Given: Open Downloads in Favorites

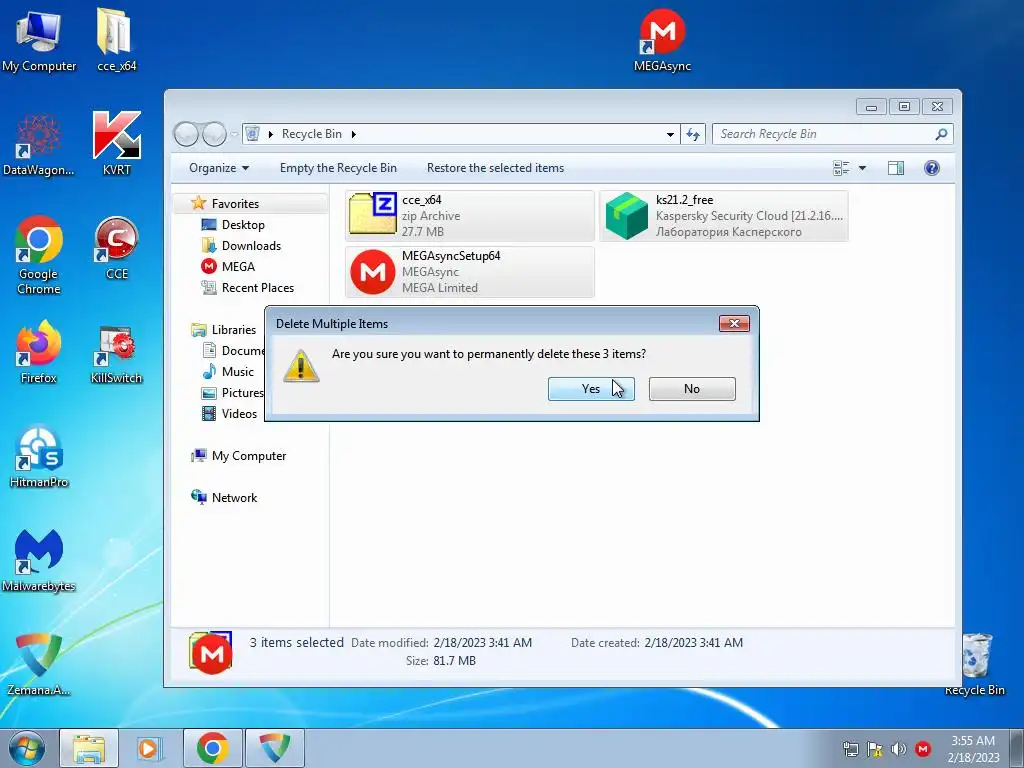Looking at the screenshot, I should point(251,246).
